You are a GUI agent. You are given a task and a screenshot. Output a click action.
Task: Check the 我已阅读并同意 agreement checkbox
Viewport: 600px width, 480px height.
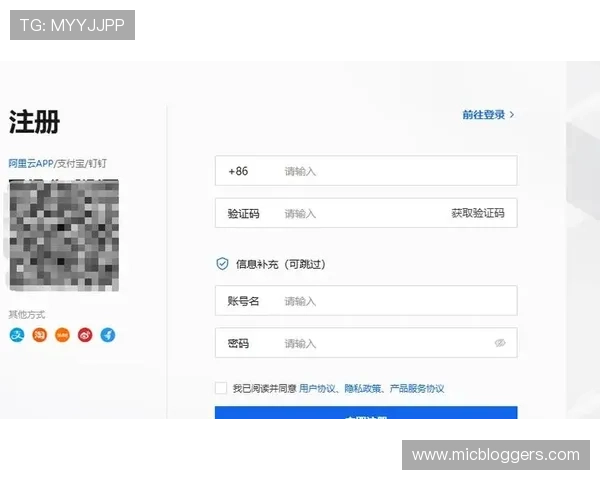coord(221,388)
